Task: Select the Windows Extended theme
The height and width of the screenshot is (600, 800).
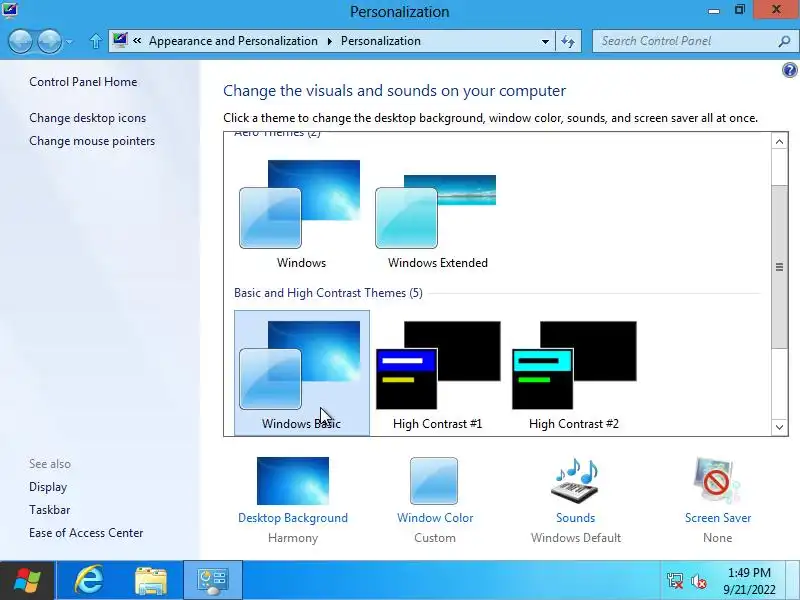Action: point(437,214)
